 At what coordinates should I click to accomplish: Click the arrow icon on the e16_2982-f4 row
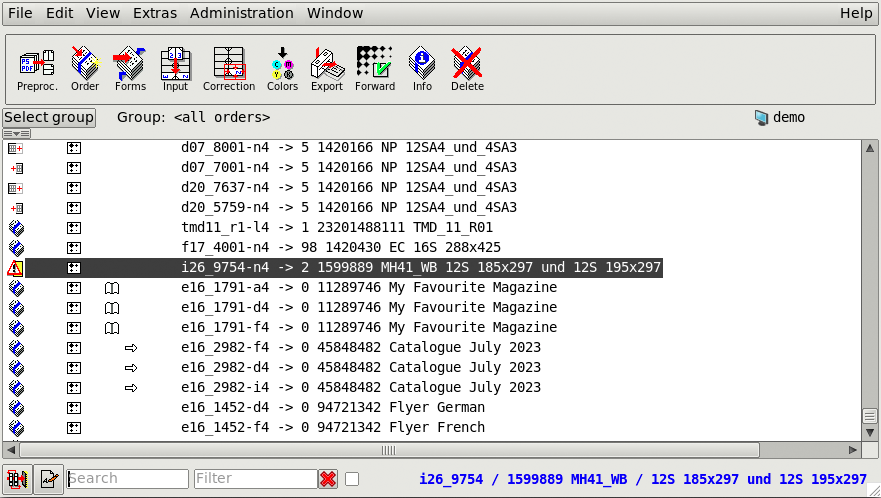coord(131,348)
